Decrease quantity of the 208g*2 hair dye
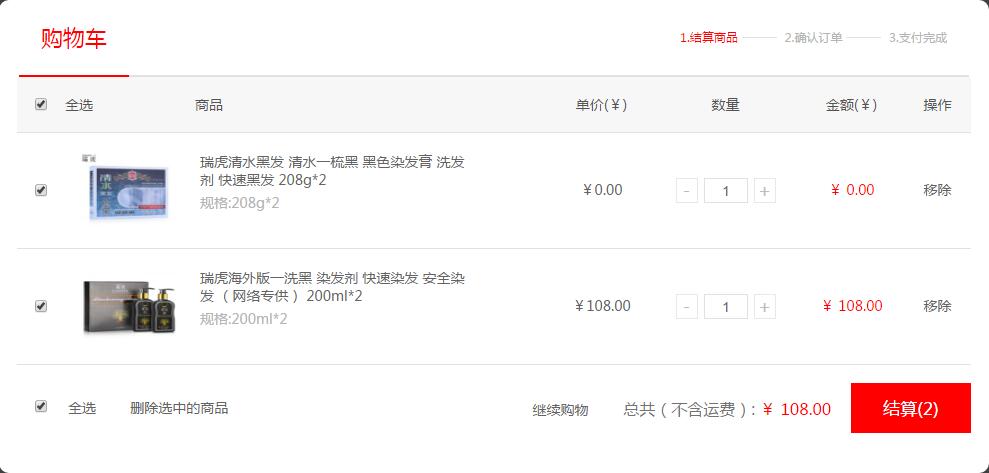 pyautogui.click(x=687, y=190)
